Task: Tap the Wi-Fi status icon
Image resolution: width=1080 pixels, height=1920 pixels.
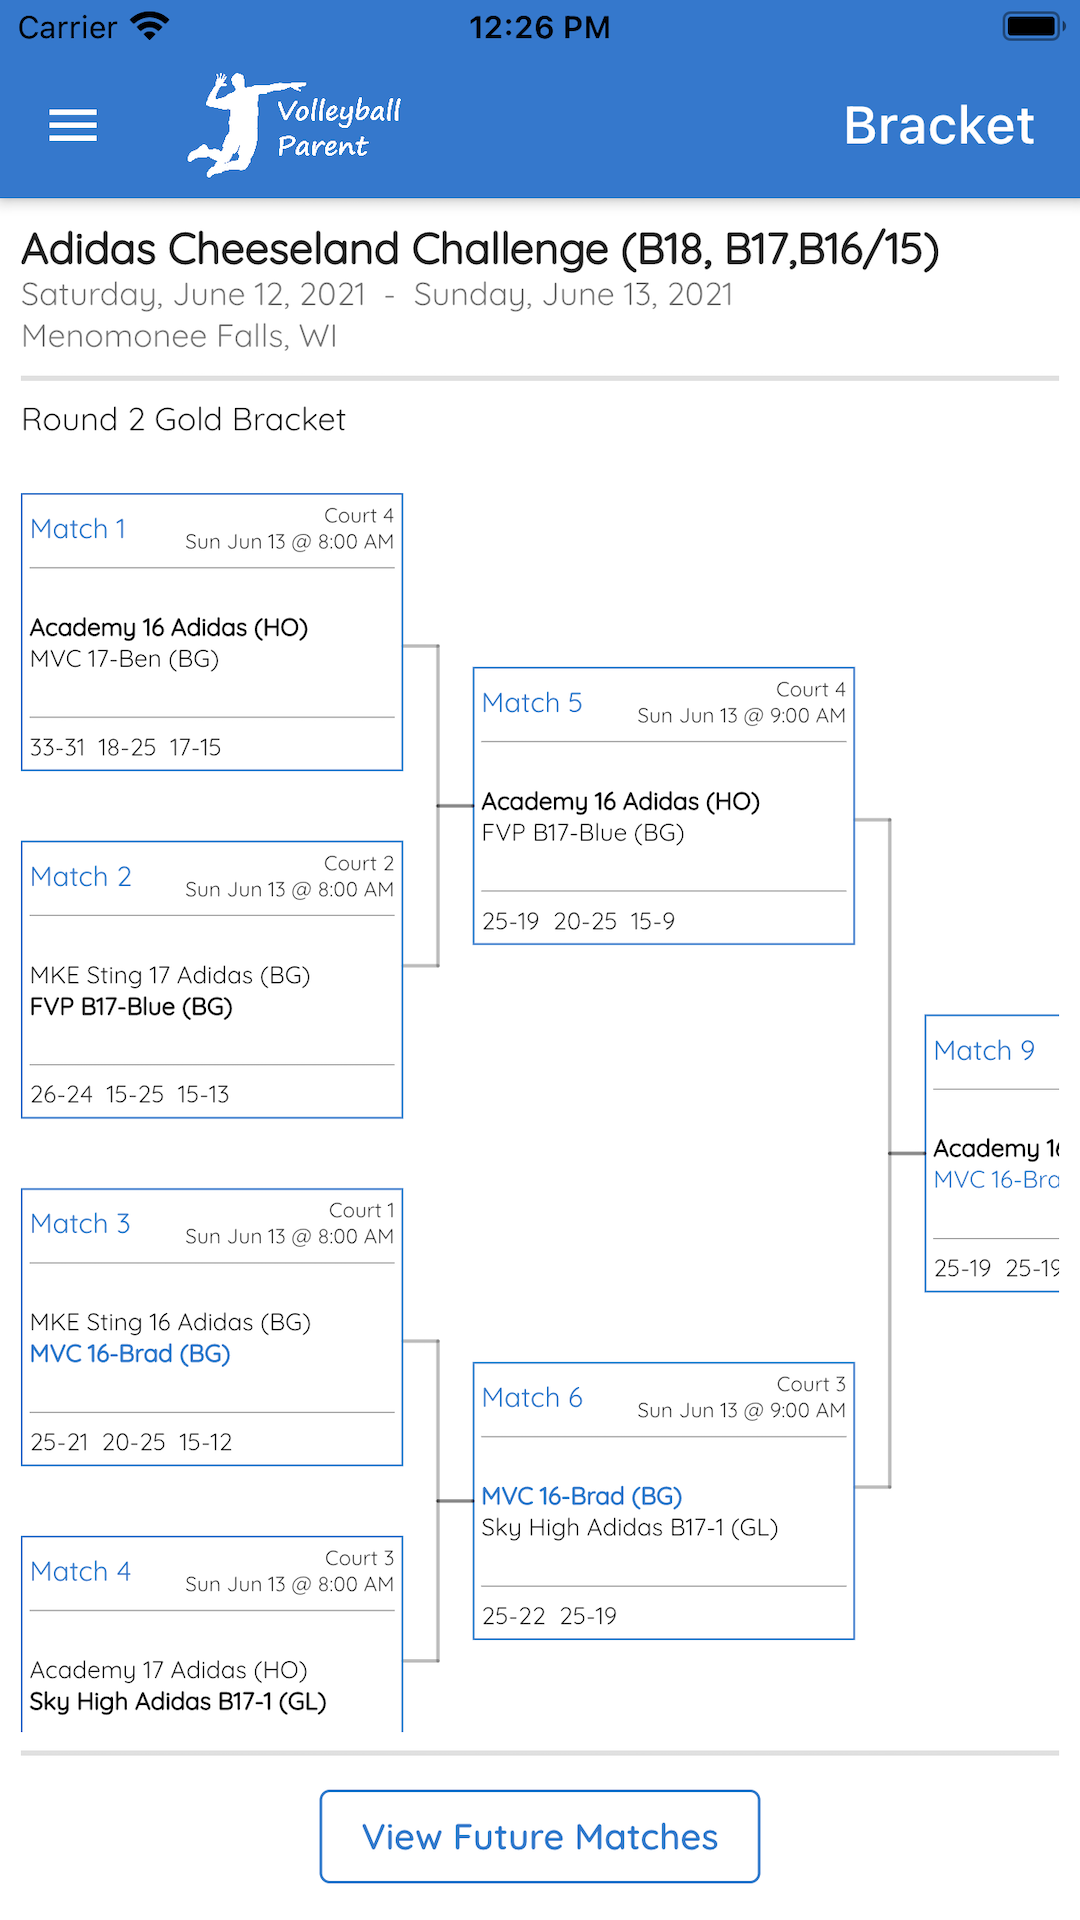Action: [x=150, y=26]
